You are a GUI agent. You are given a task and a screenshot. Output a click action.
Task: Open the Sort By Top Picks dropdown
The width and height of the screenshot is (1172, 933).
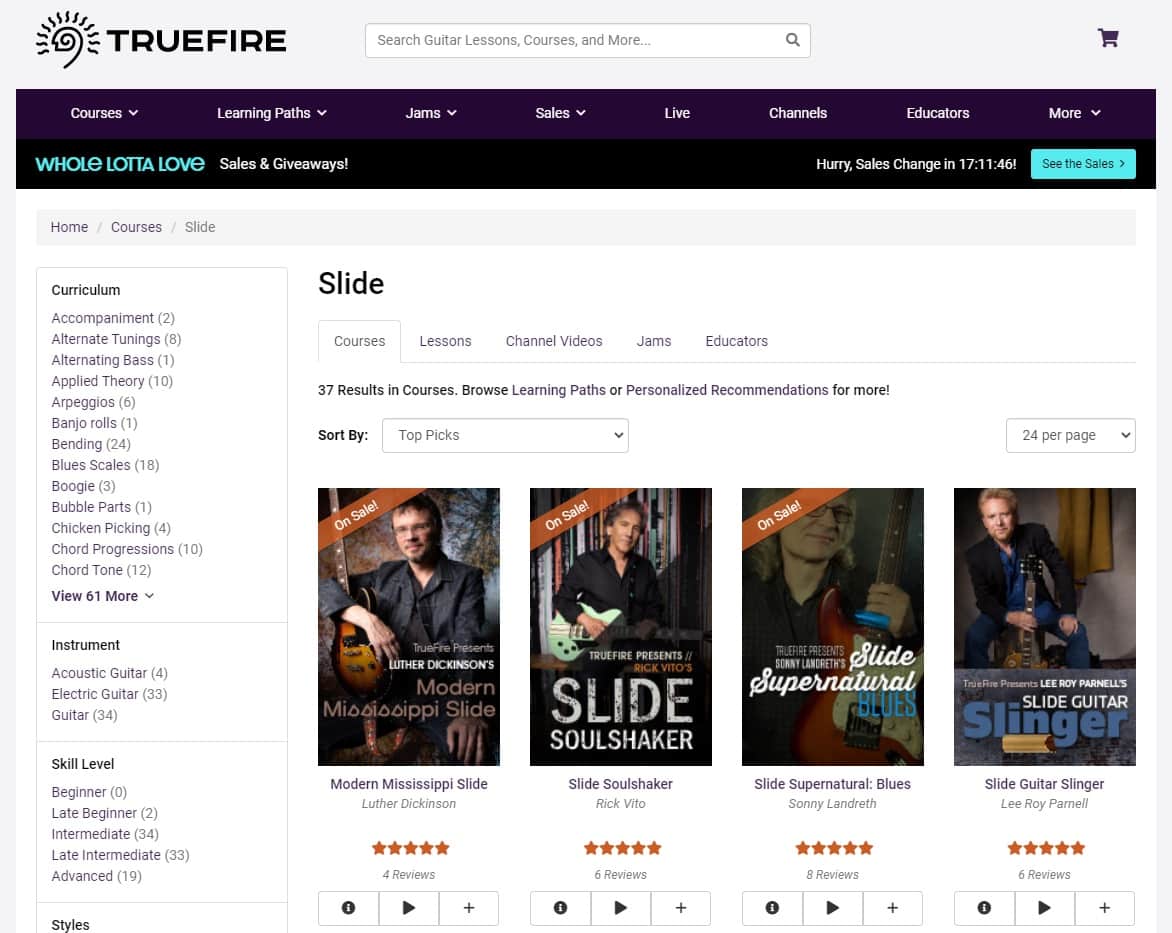click(x=505, y=435)
